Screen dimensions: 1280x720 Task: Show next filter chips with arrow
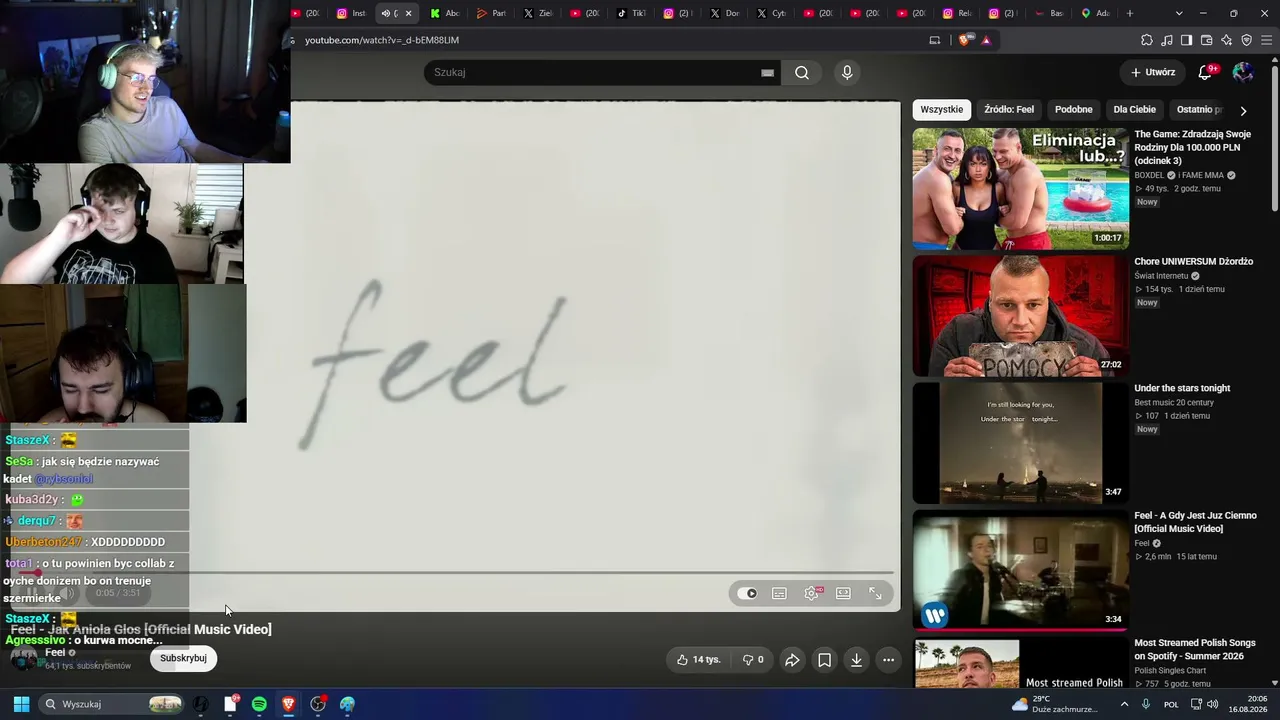click(x=1243, y=110)
